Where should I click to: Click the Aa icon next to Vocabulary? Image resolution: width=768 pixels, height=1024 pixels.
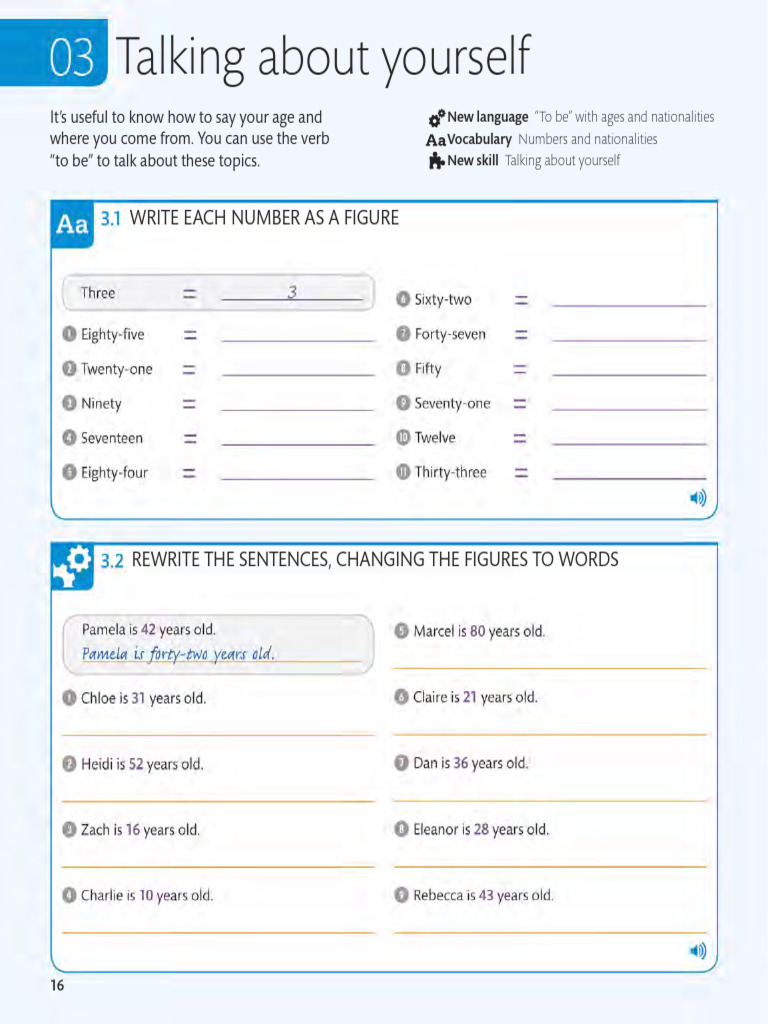(436, 140)
